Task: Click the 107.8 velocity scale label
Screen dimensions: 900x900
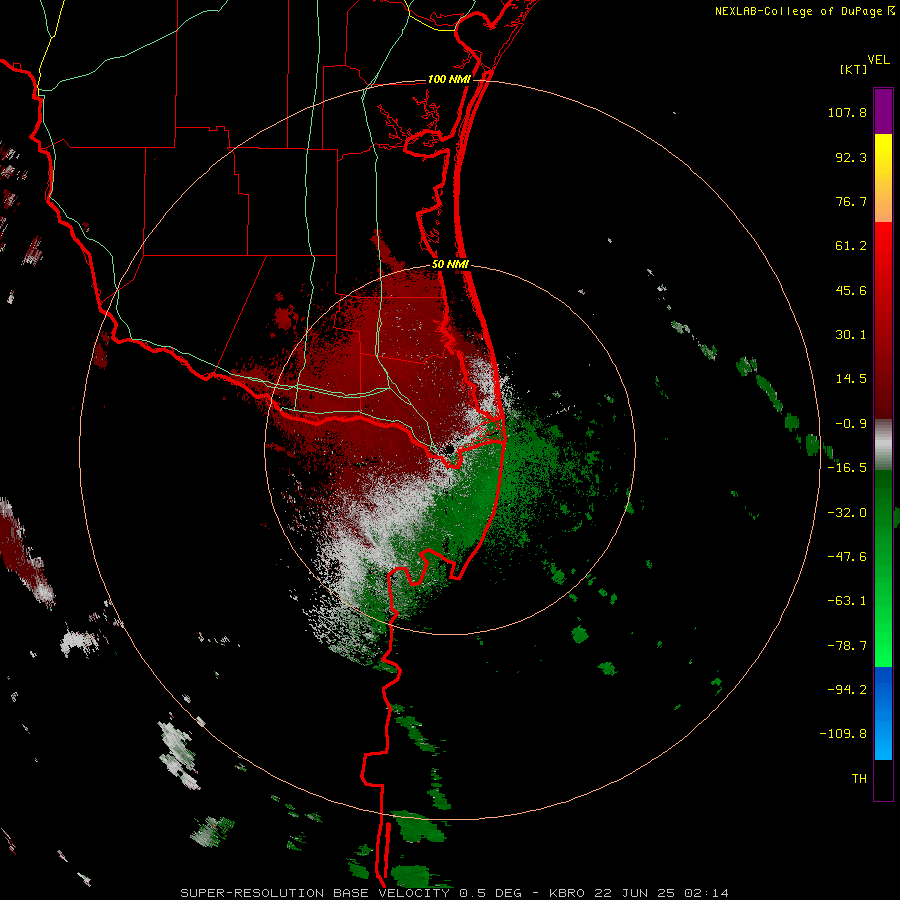Action: coord(847,112)
